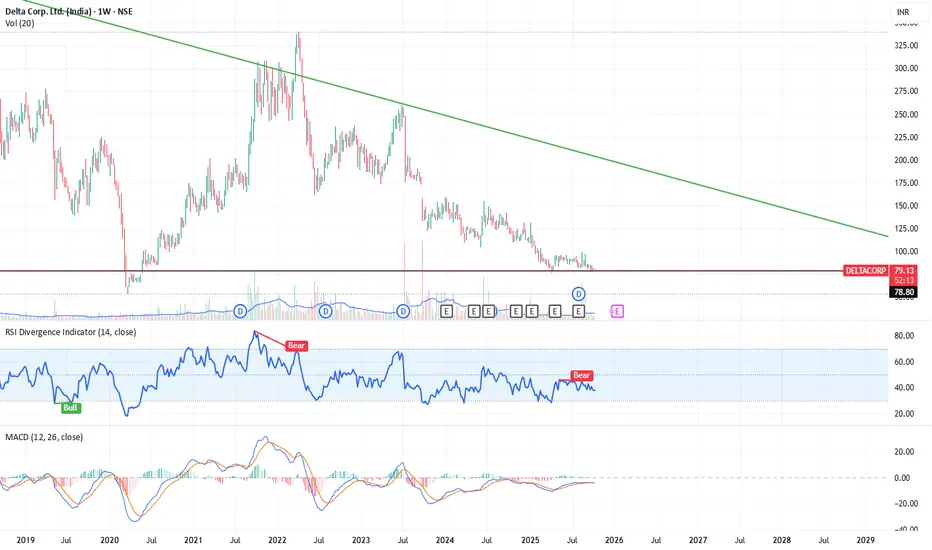
Task: Click the RSI Divergence Indicator legend
Action: point(70,332)
